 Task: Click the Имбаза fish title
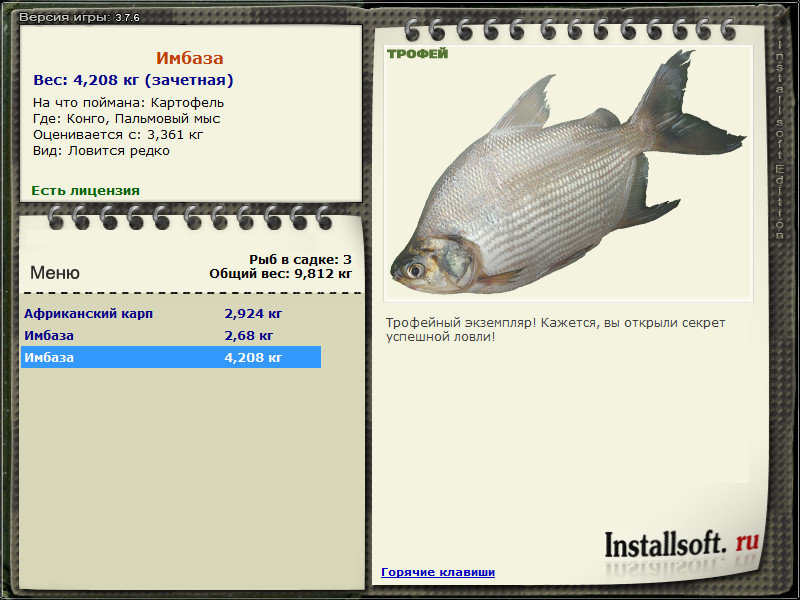click(190, 58)
